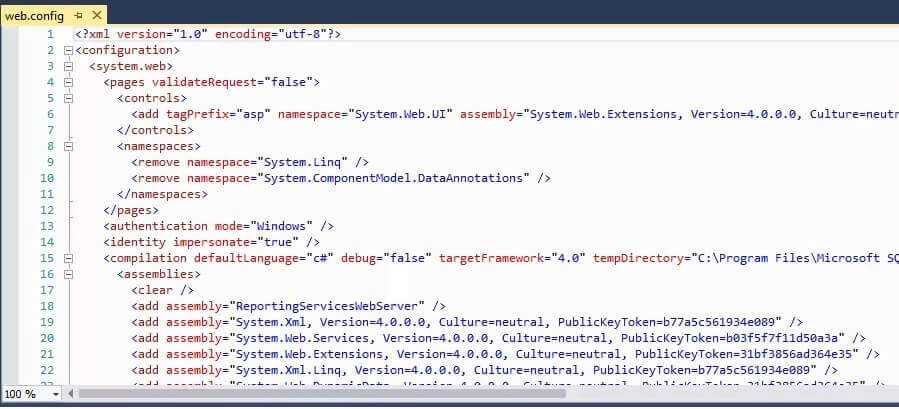The height and width of the screenshot is (409, 899).
Task: Click "ReportingServicesWebServer" assembly on line 18
Action: 327,306
